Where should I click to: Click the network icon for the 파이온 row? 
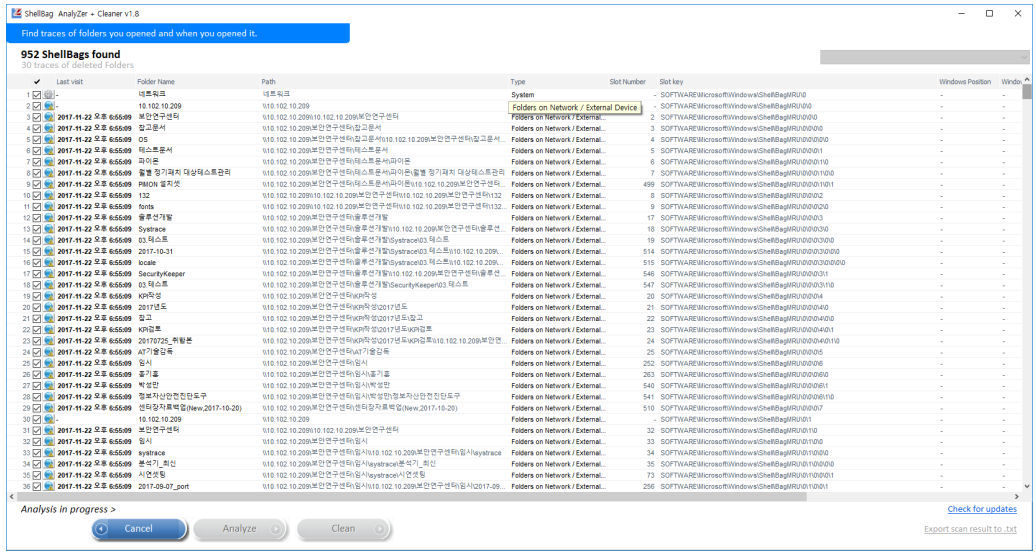[48, 162]
